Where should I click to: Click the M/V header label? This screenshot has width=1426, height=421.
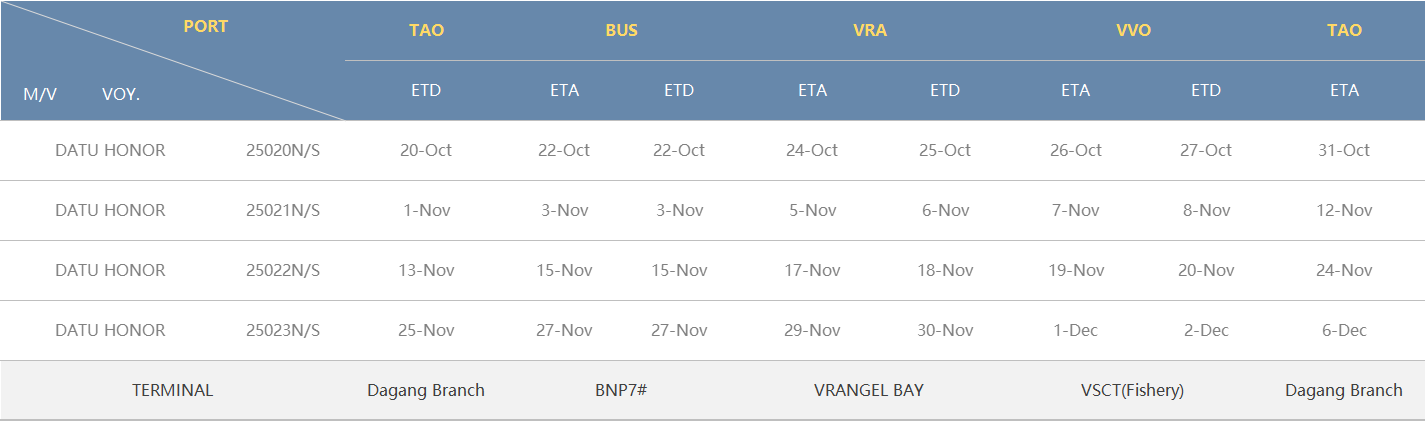coord(40,94)
